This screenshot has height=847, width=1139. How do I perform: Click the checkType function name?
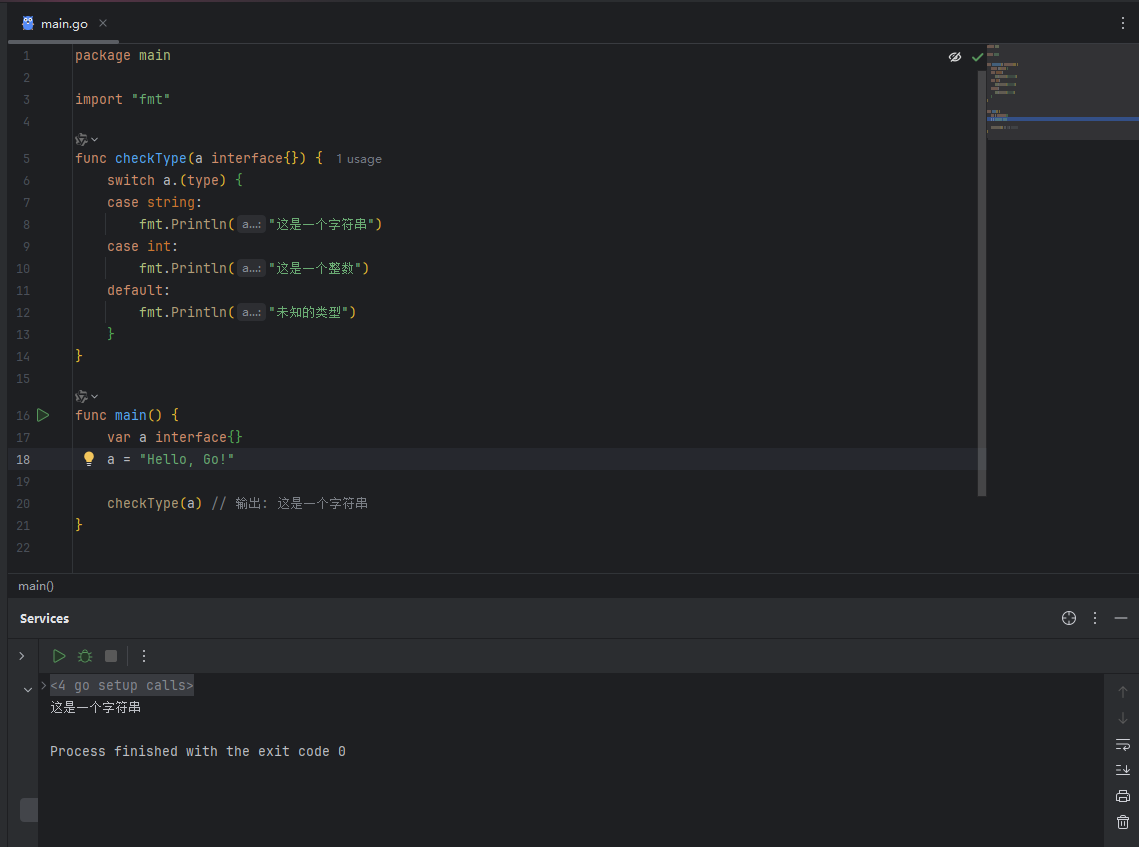(150, 158)
